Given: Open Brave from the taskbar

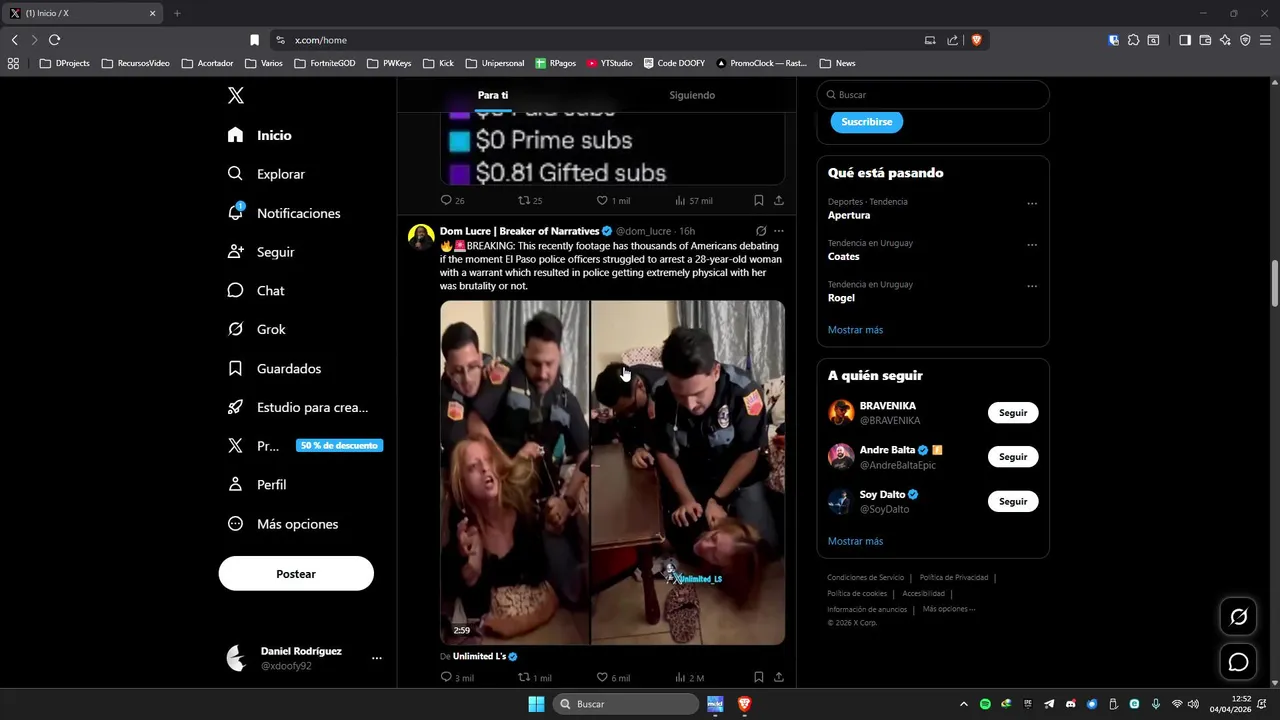Looking at the screenshot, I should coord(744,704).
